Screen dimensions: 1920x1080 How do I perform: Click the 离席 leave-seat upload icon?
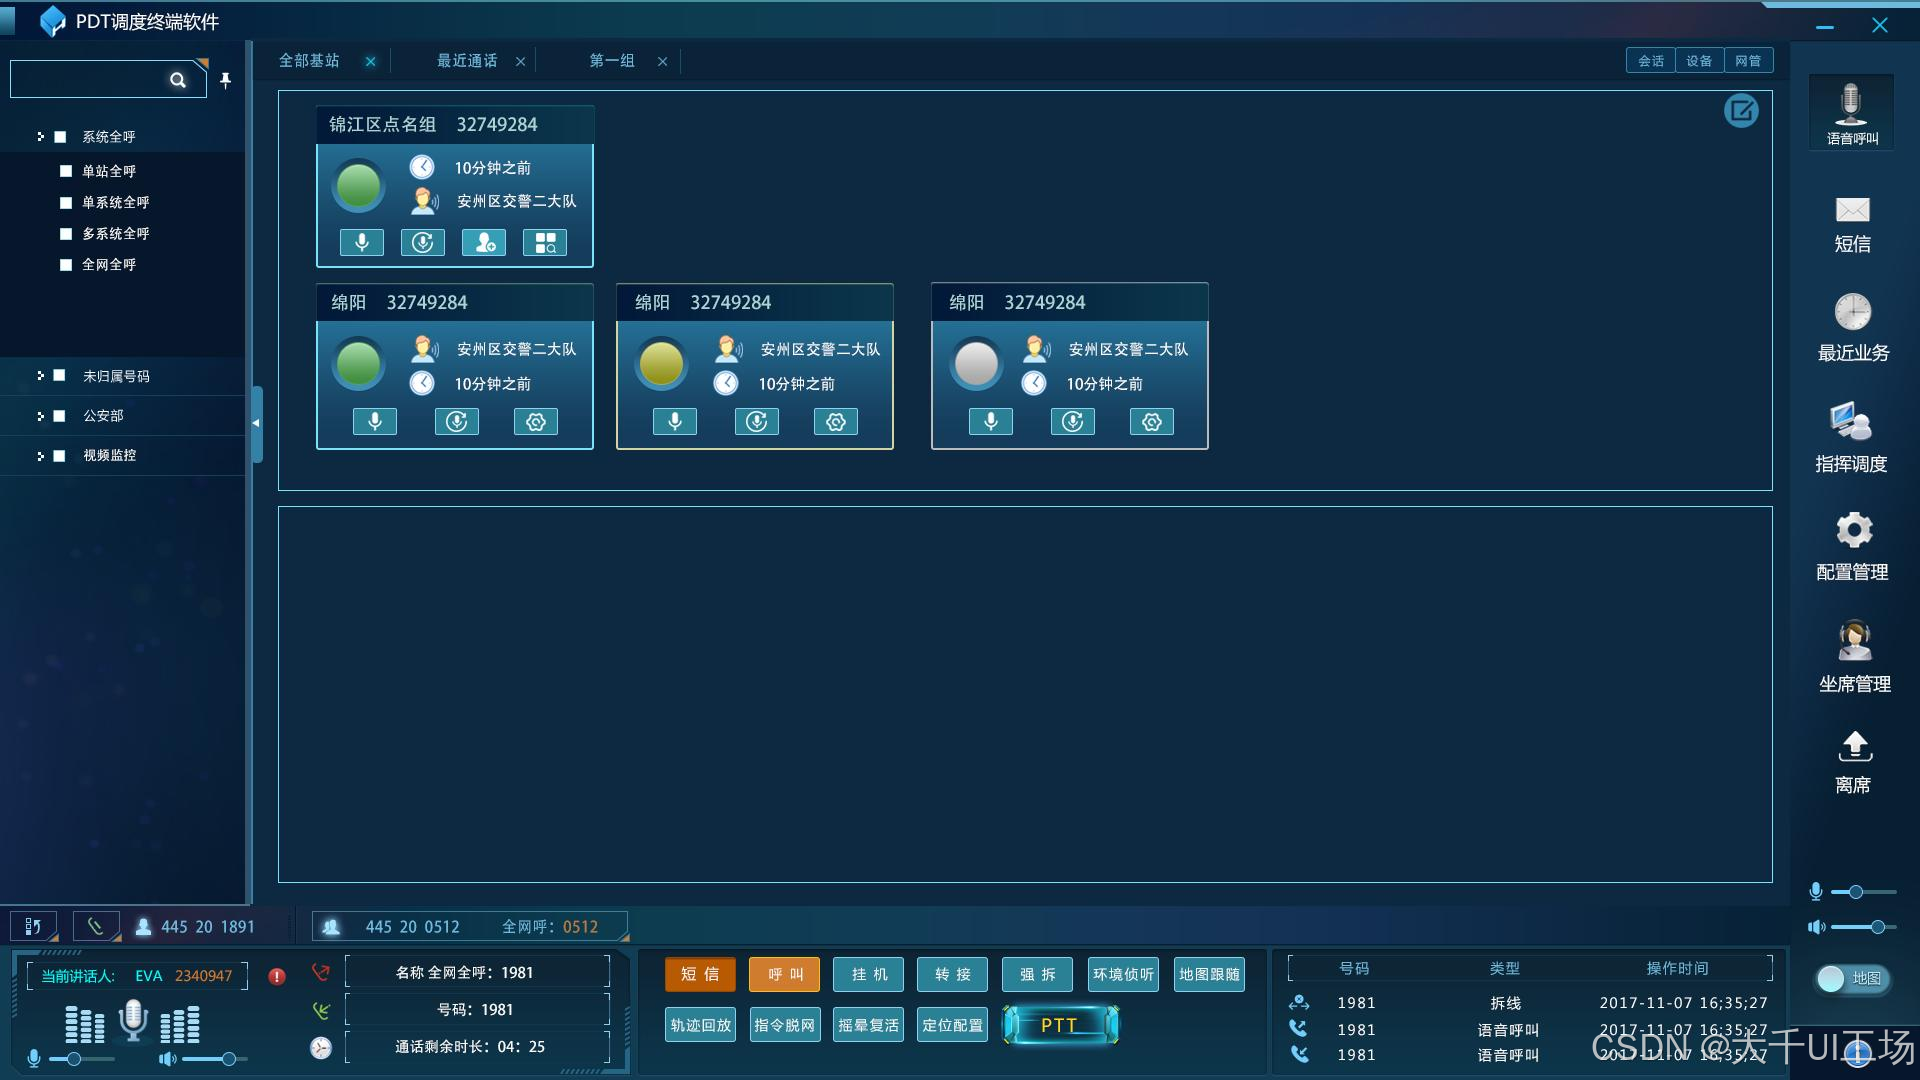click(x=1854, y=746)
